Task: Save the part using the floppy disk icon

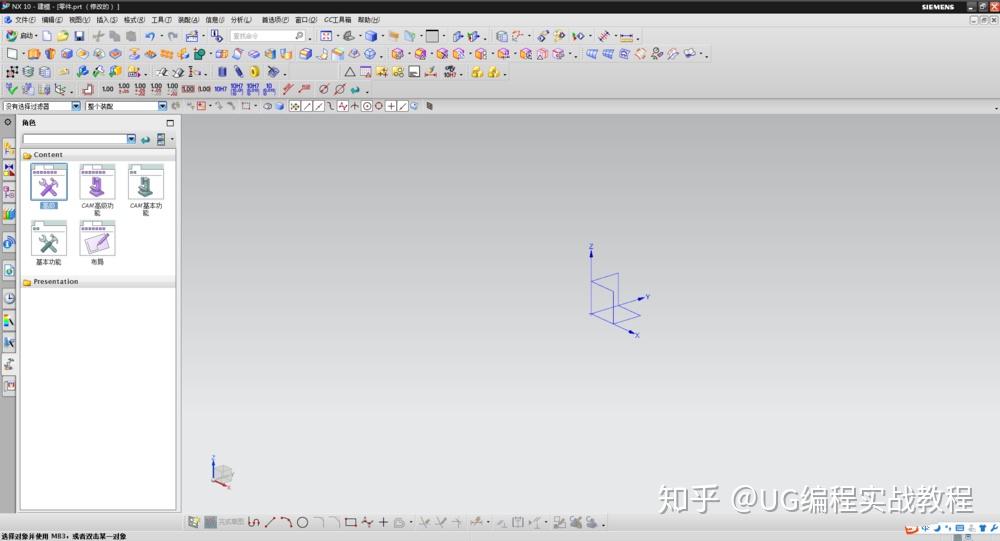Action: (x=79, y=36)
